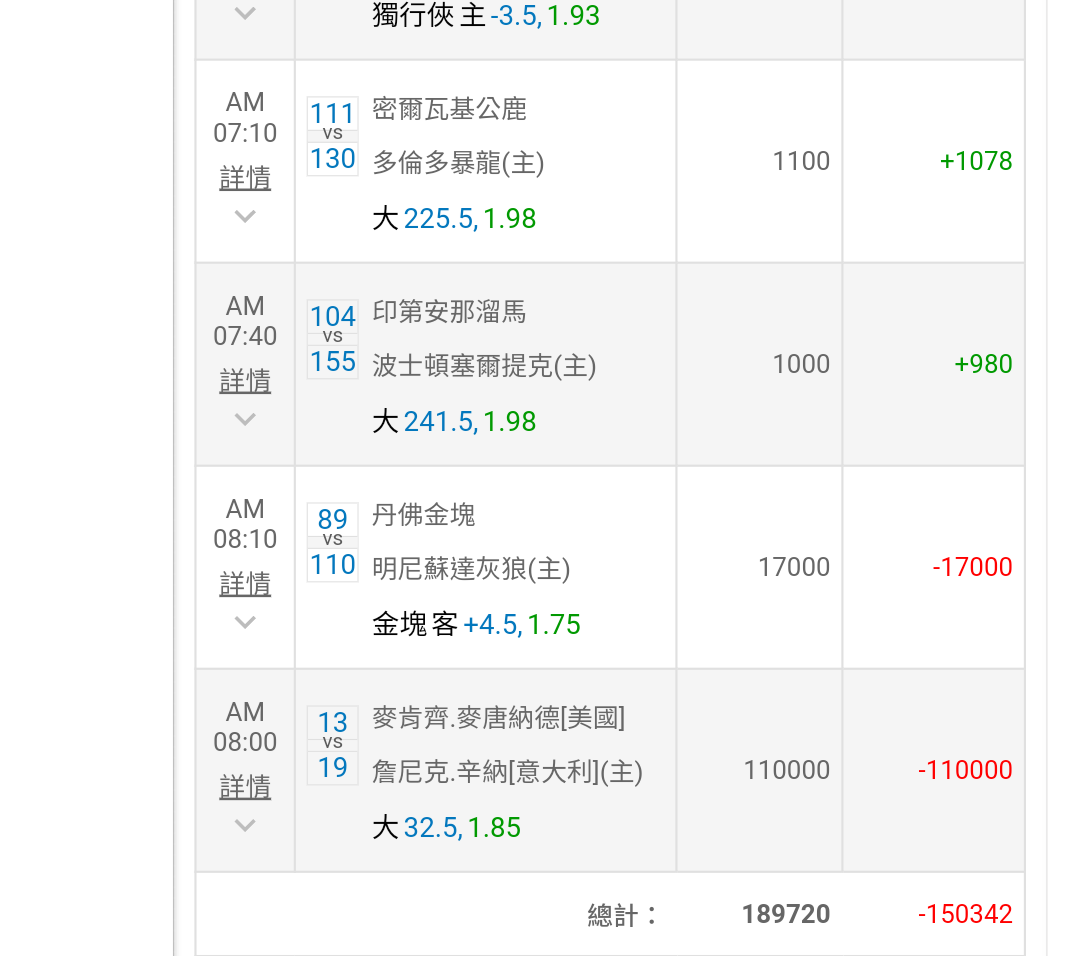Open 詳情 link for the 08:00 match
The image size is (1080, 956).
(245, 787)
